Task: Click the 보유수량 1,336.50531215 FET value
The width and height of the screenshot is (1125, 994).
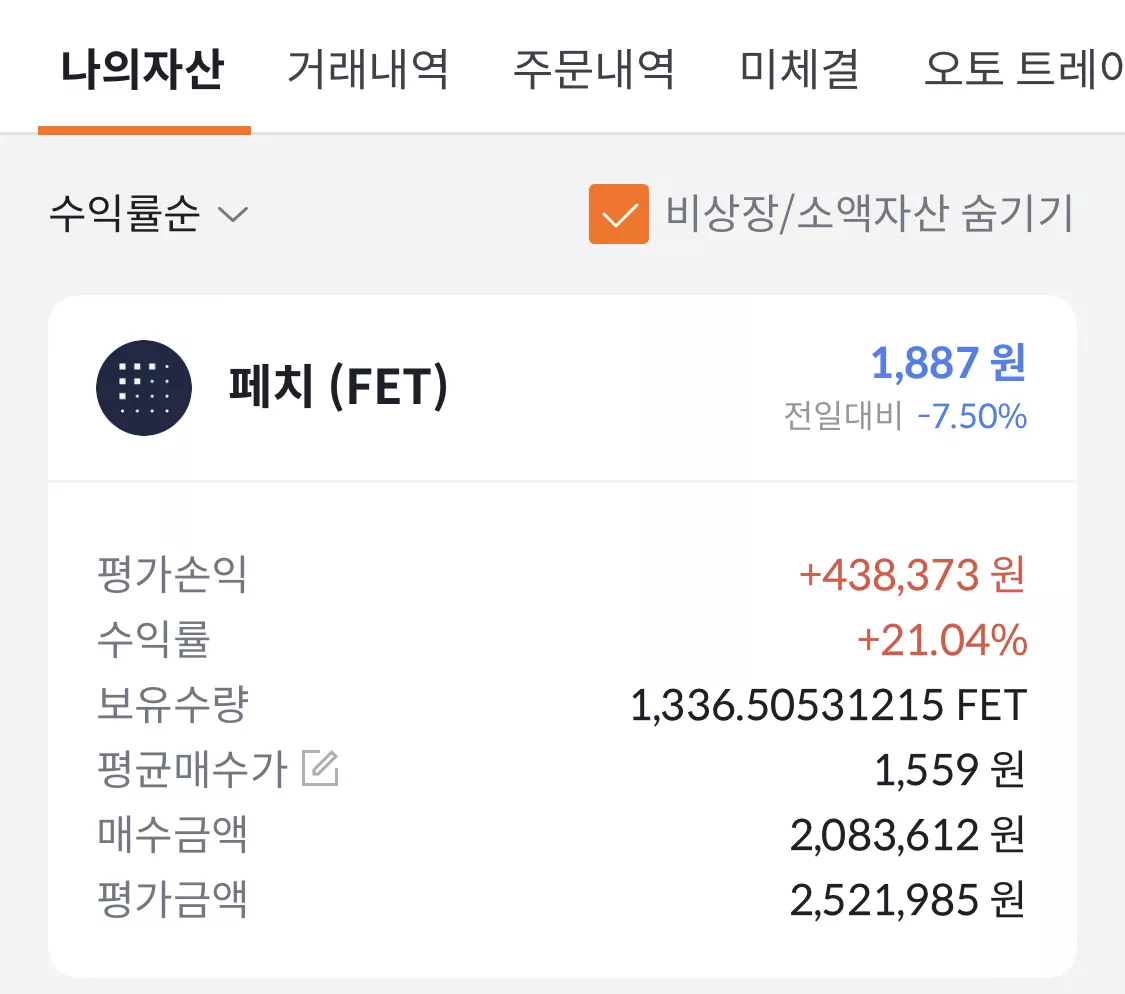Action: tap(829, 705)
